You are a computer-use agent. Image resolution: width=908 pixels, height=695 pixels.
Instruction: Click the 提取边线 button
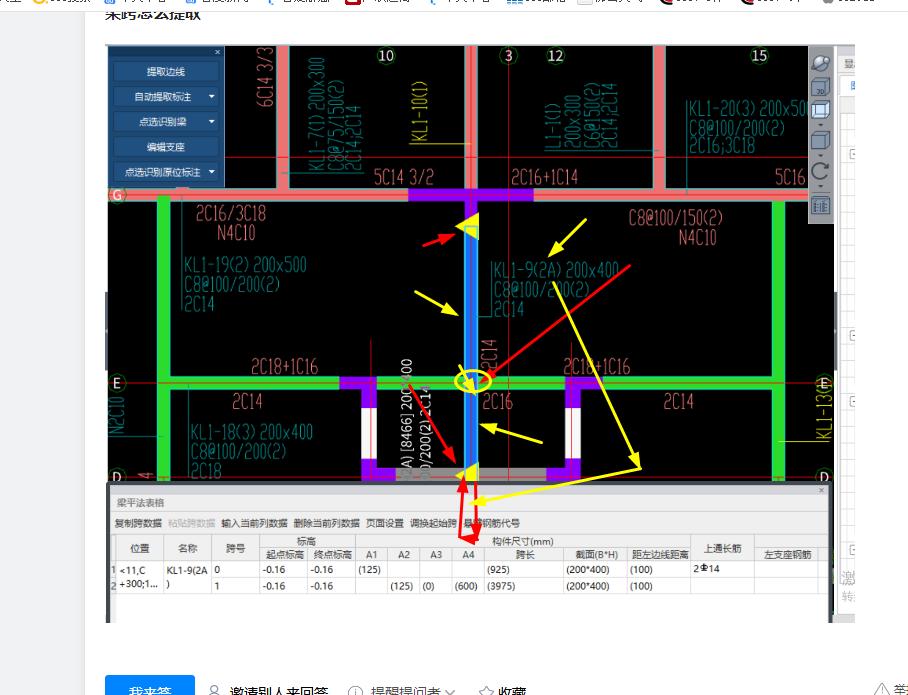(x=166, y=72)
